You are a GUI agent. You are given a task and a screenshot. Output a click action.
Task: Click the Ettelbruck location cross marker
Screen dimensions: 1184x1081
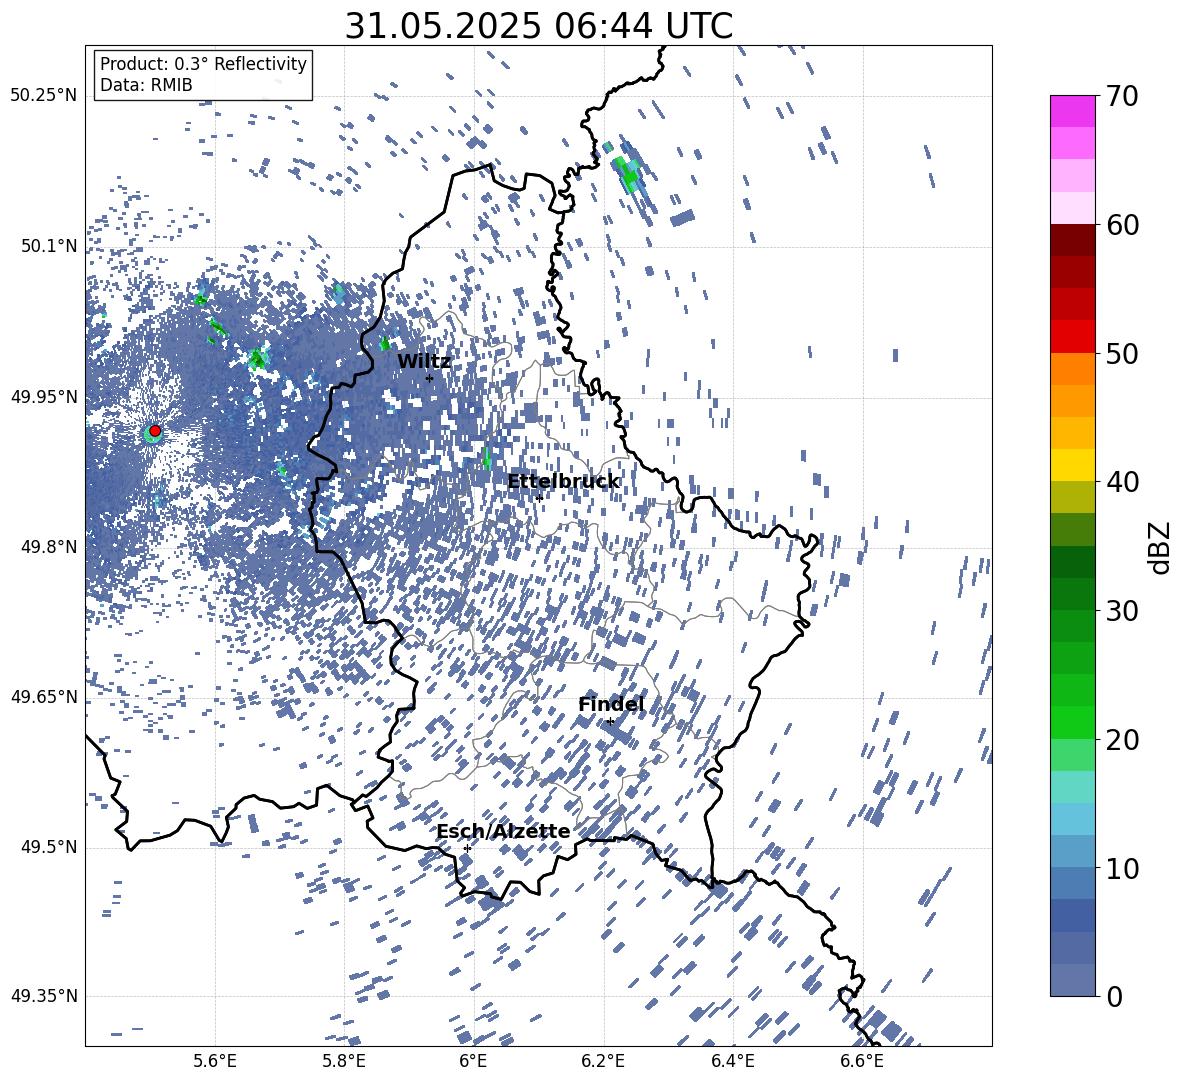(539, 497)
